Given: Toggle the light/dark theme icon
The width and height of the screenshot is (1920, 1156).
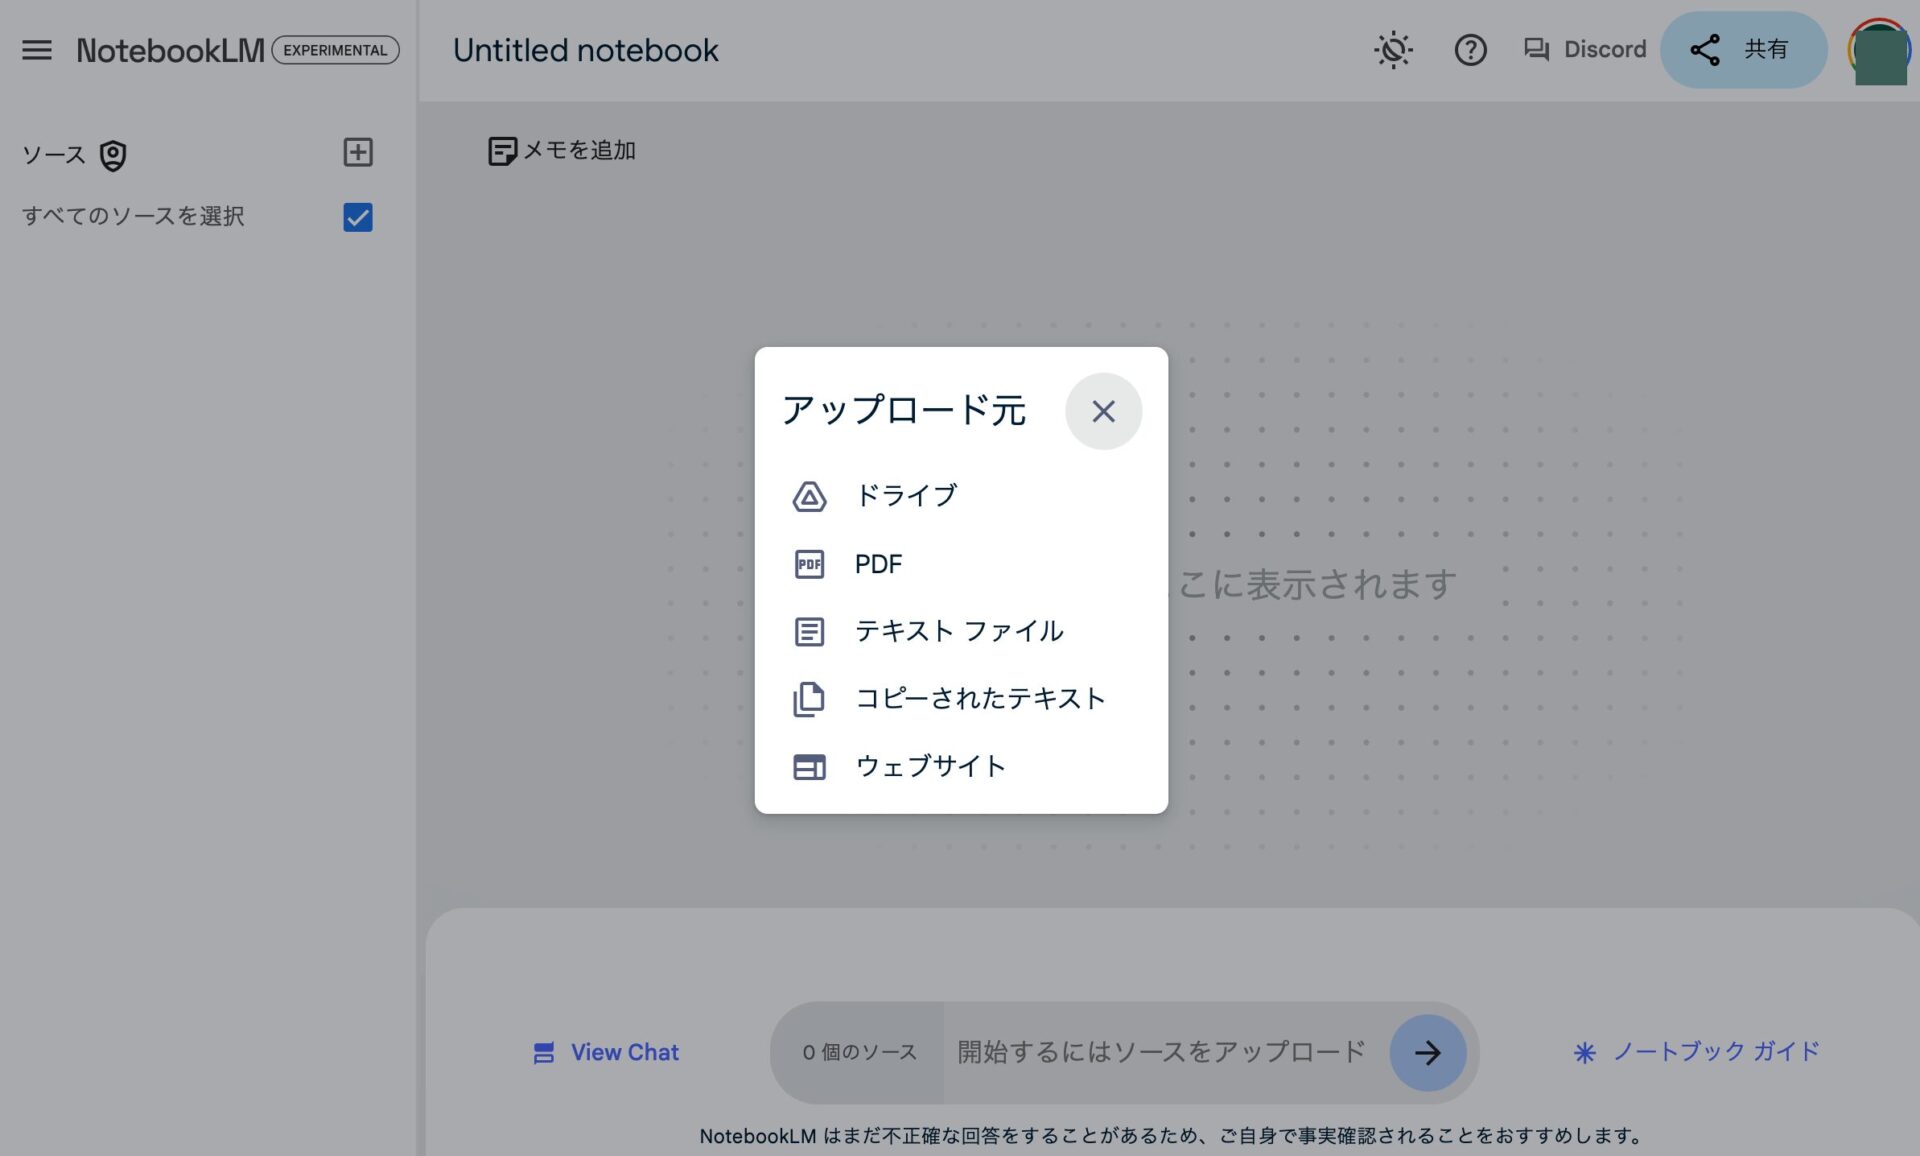Looking at the screenshot, I should (1393, 50).
